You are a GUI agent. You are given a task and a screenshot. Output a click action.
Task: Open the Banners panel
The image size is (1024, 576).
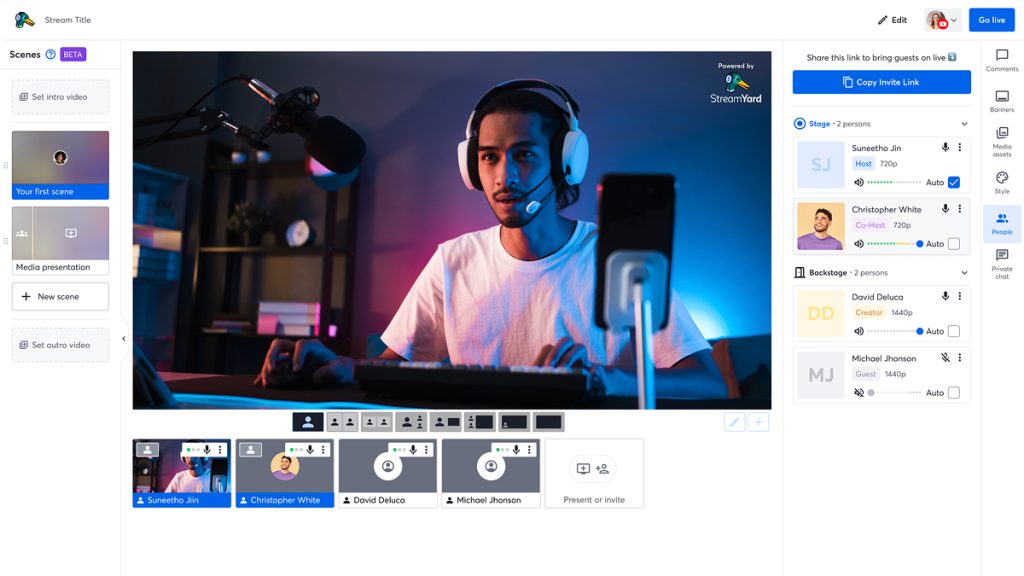click(1001, 98)
